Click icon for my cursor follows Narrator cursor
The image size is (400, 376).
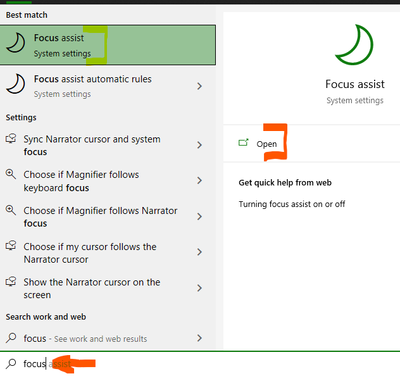tap(11, 246)
